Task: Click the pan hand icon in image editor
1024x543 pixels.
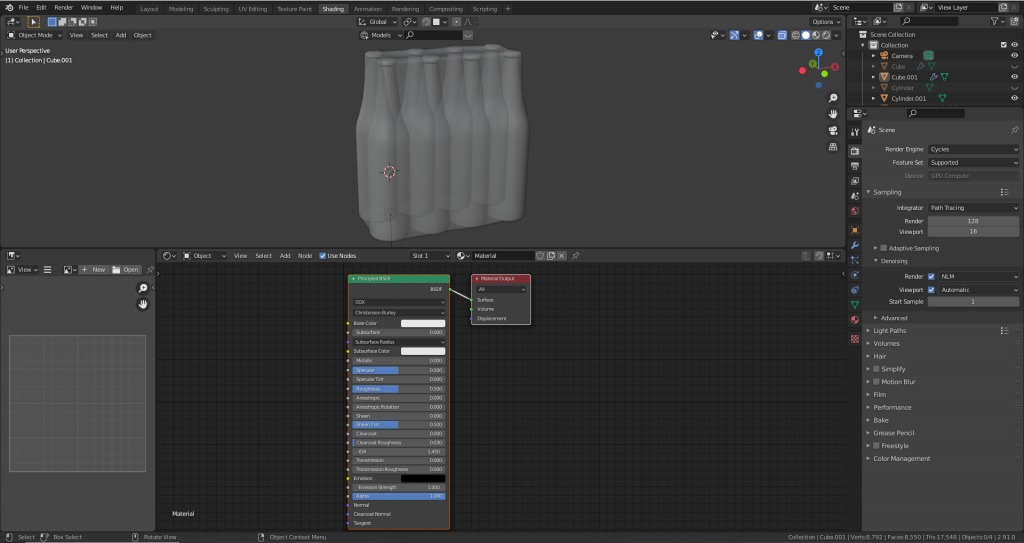Action: [143, 304]
